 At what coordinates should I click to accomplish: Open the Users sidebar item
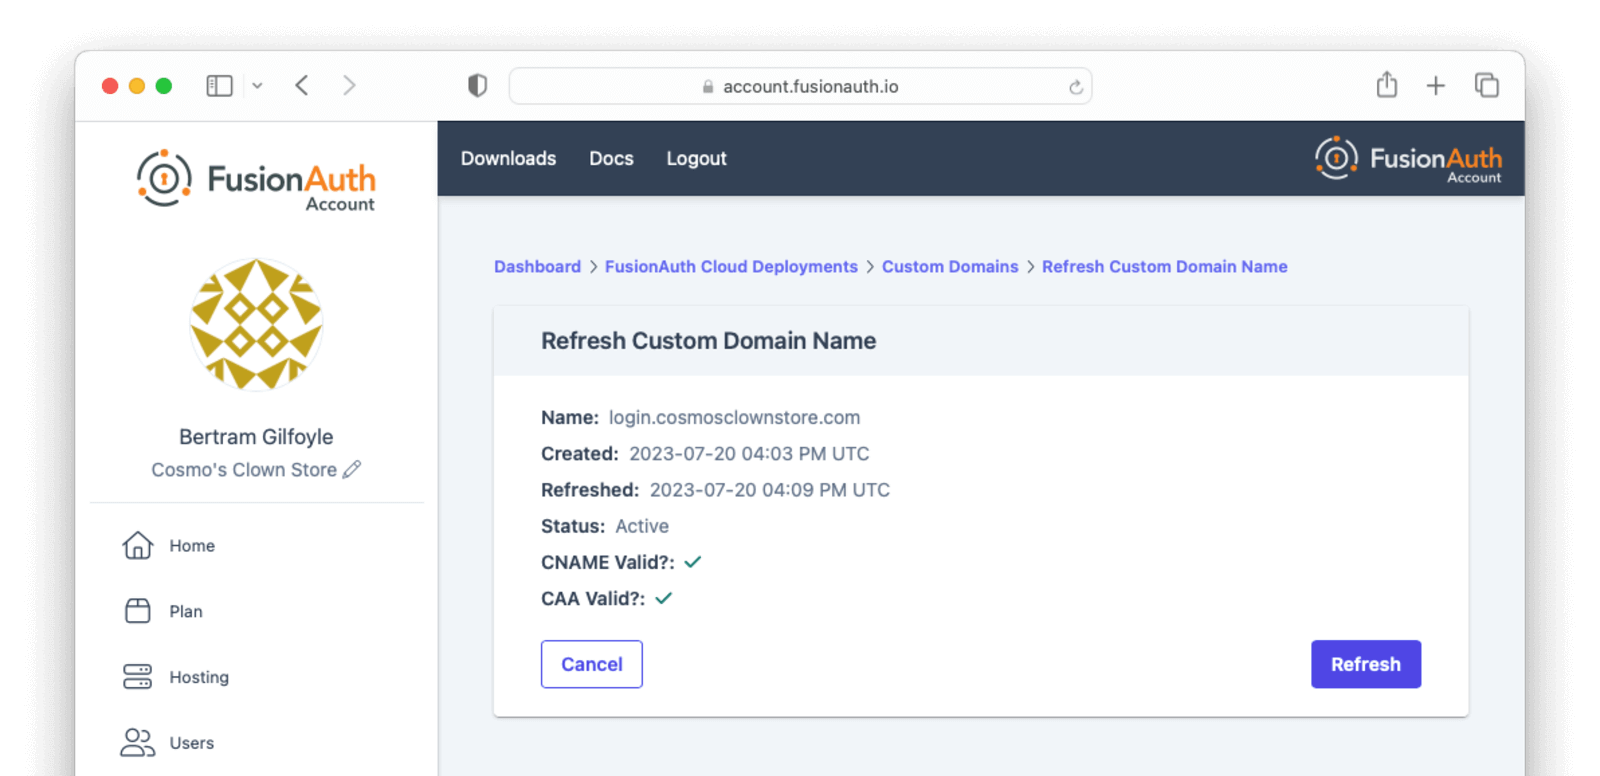click(x=168, y=743)
